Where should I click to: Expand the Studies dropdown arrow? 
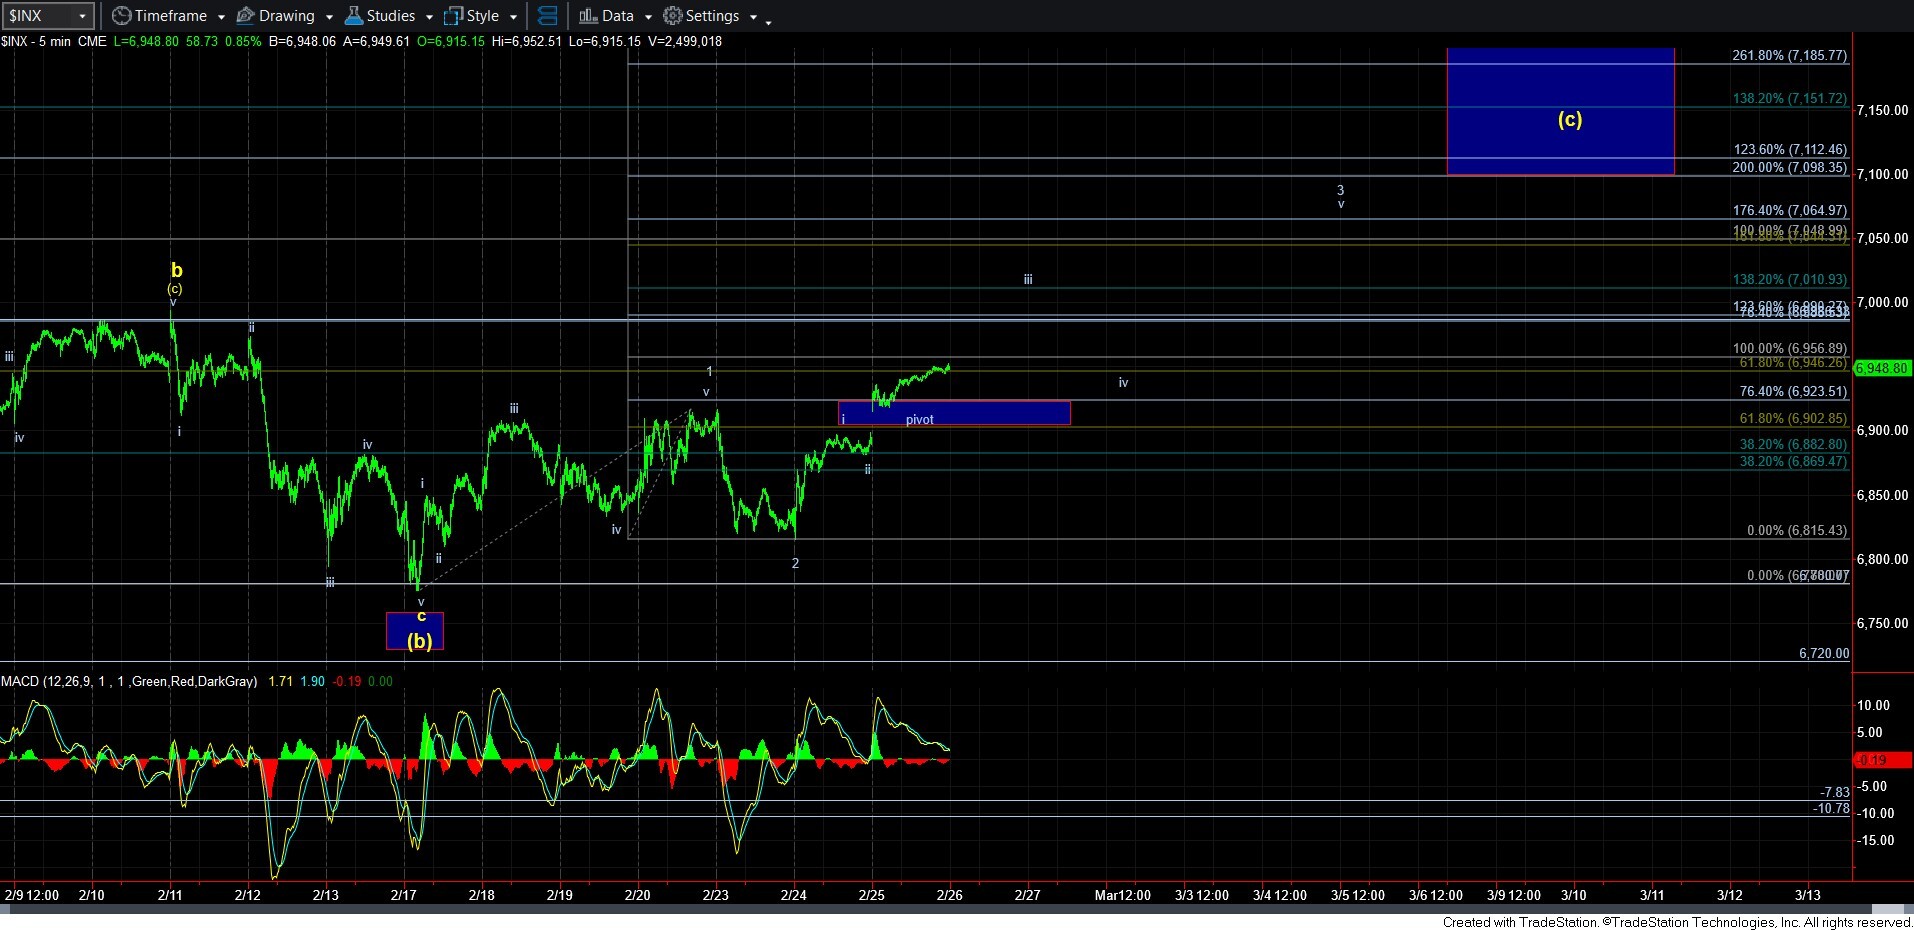429,17
